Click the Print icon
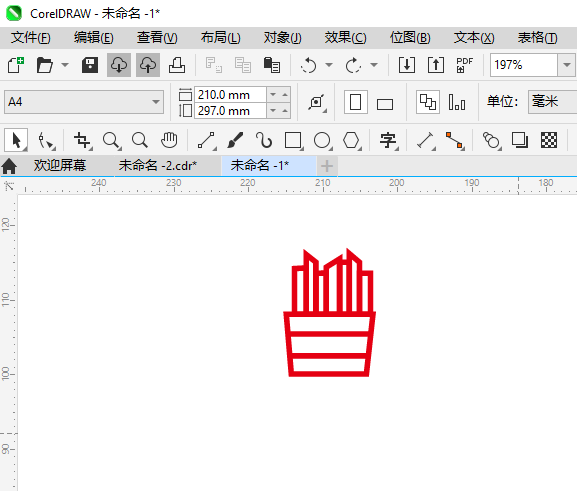 click(x=177, y=65)
